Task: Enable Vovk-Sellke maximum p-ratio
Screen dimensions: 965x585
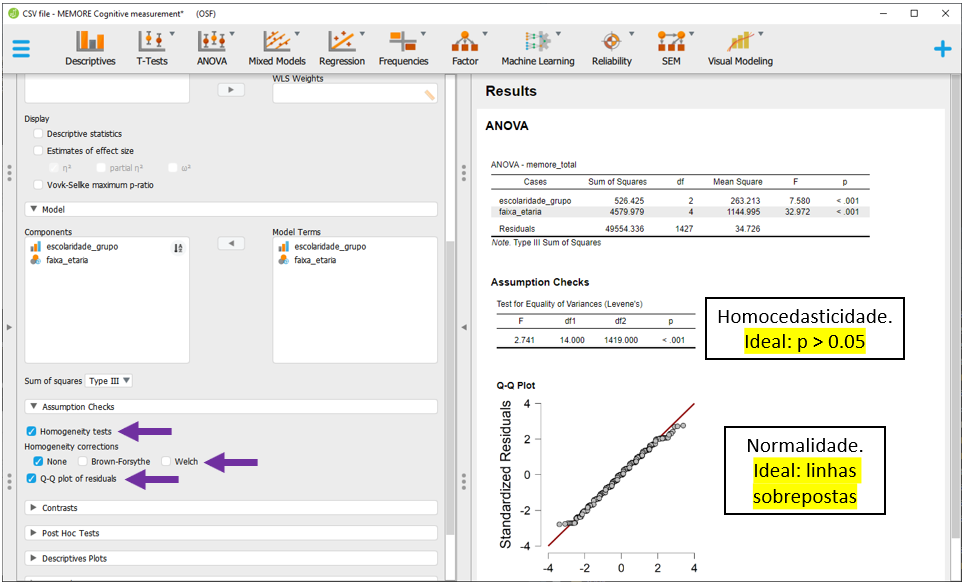Action: click(x=38, y=185)
